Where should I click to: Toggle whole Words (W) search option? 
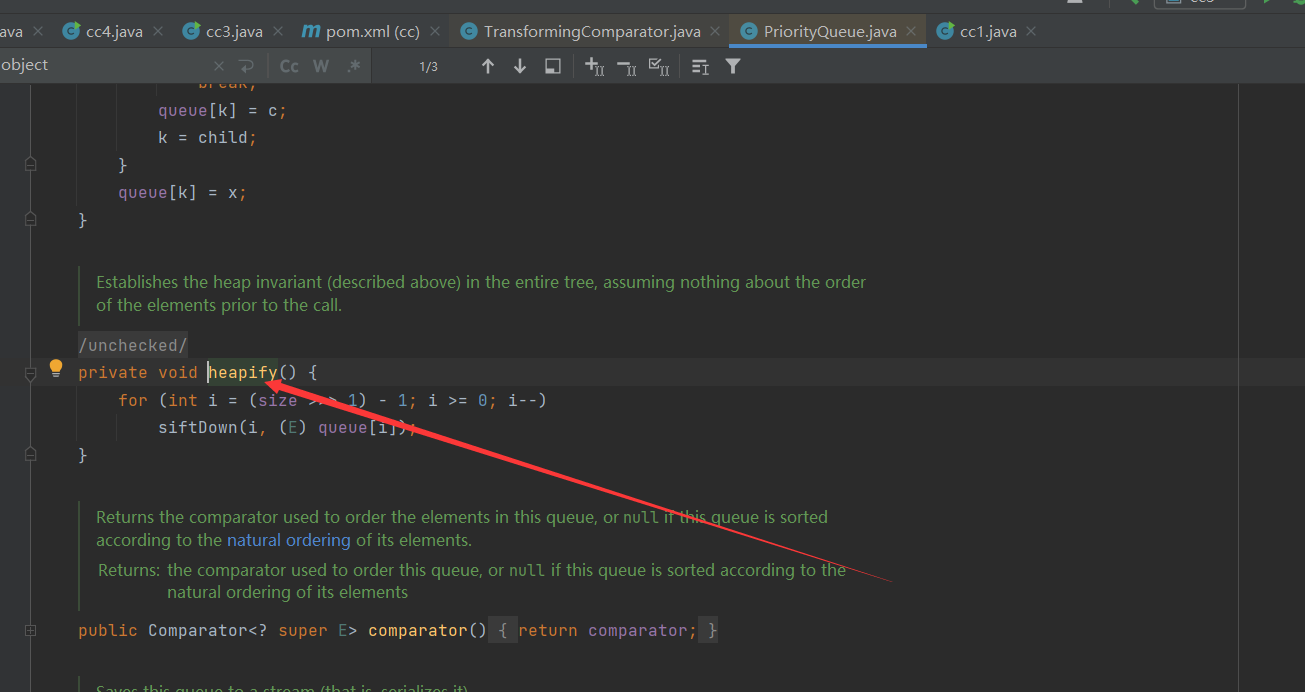point(321,66)
